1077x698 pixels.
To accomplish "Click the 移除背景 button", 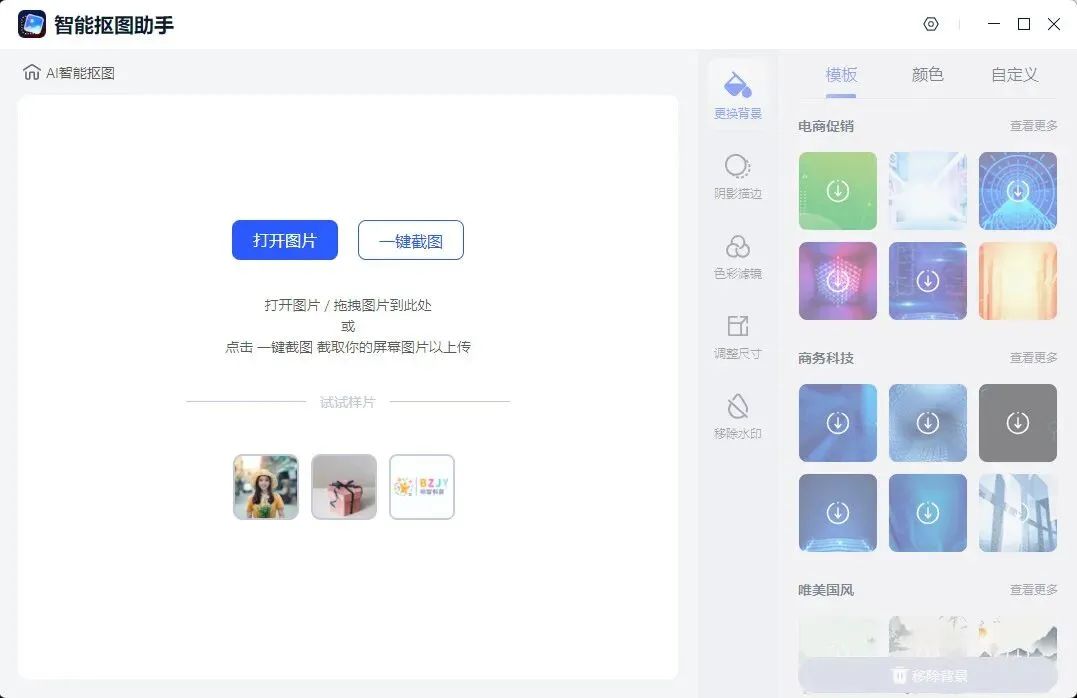I will coord(928,676).
